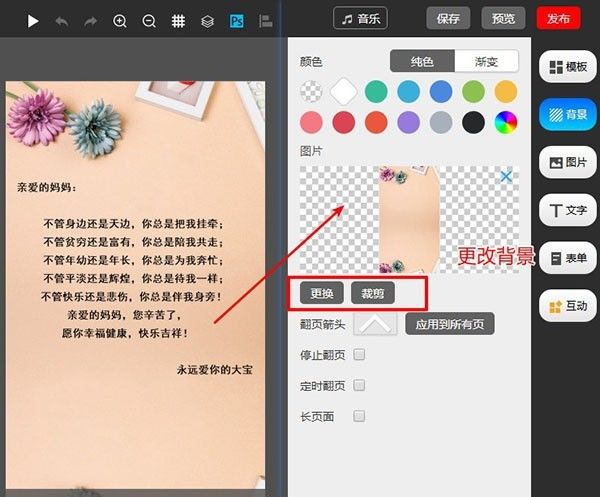Click the play preview icon
The height and width of the screenshot is (497, 600).
(33, 21)
